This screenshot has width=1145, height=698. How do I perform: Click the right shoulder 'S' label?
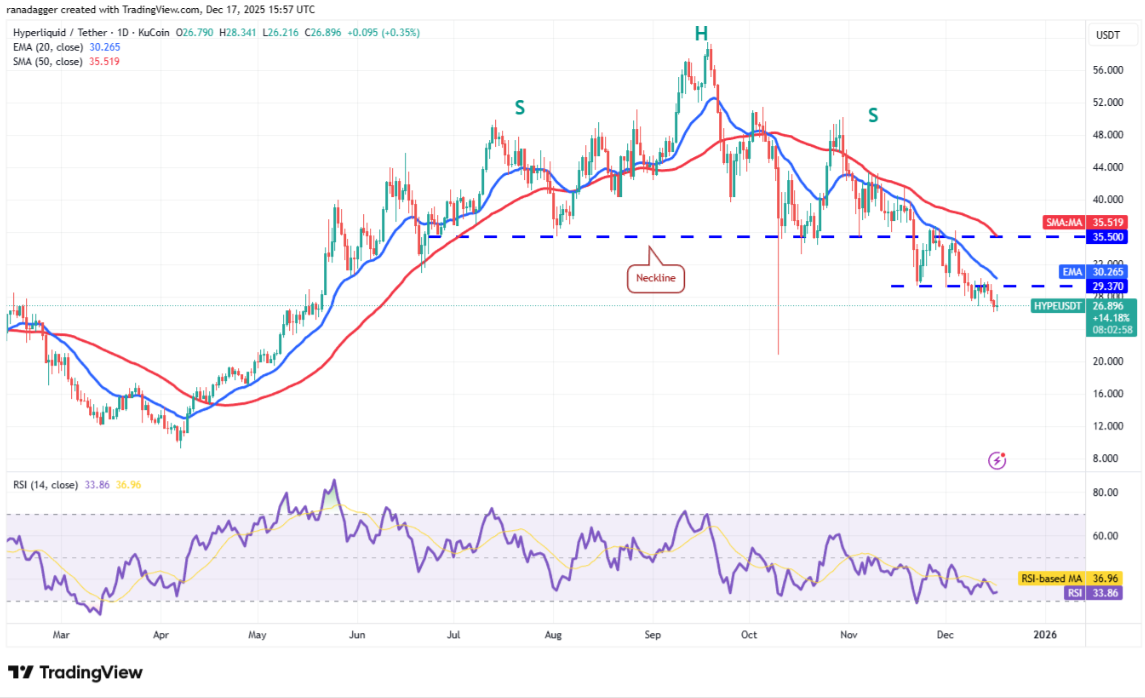[873, 115]
